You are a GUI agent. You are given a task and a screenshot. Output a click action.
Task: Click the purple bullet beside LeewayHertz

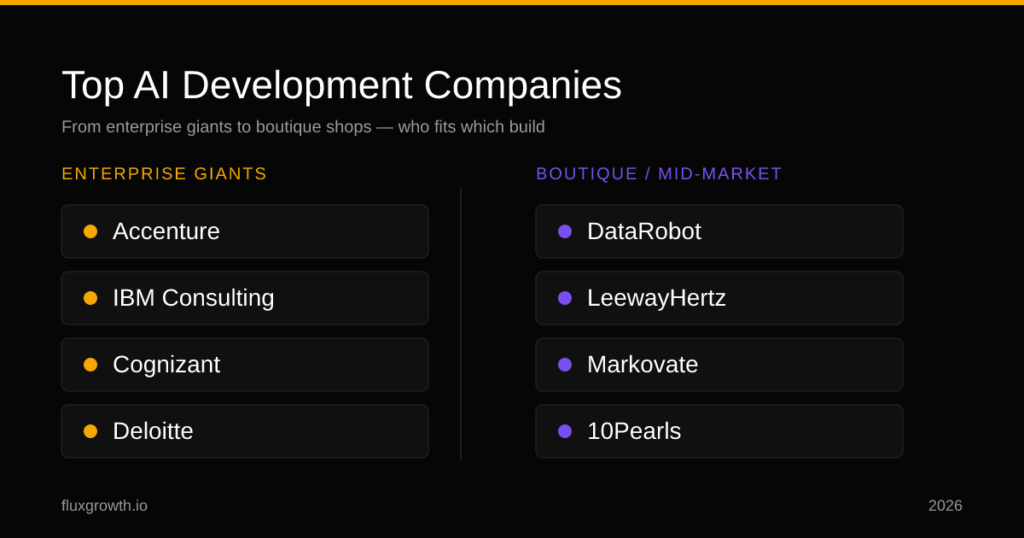pos(565,298)
